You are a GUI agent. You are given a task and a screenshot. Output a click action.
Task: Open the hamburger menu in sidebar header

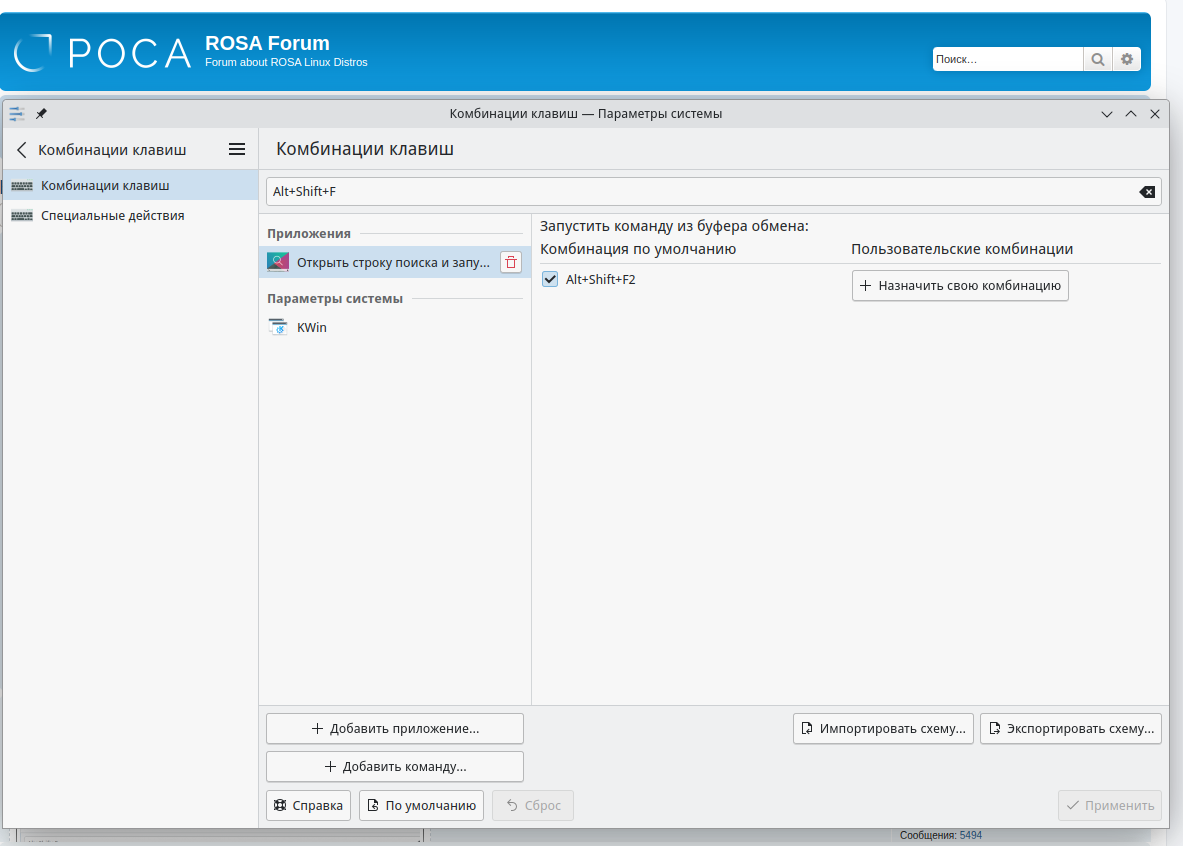pyautogui.click(x=237, y=149)
